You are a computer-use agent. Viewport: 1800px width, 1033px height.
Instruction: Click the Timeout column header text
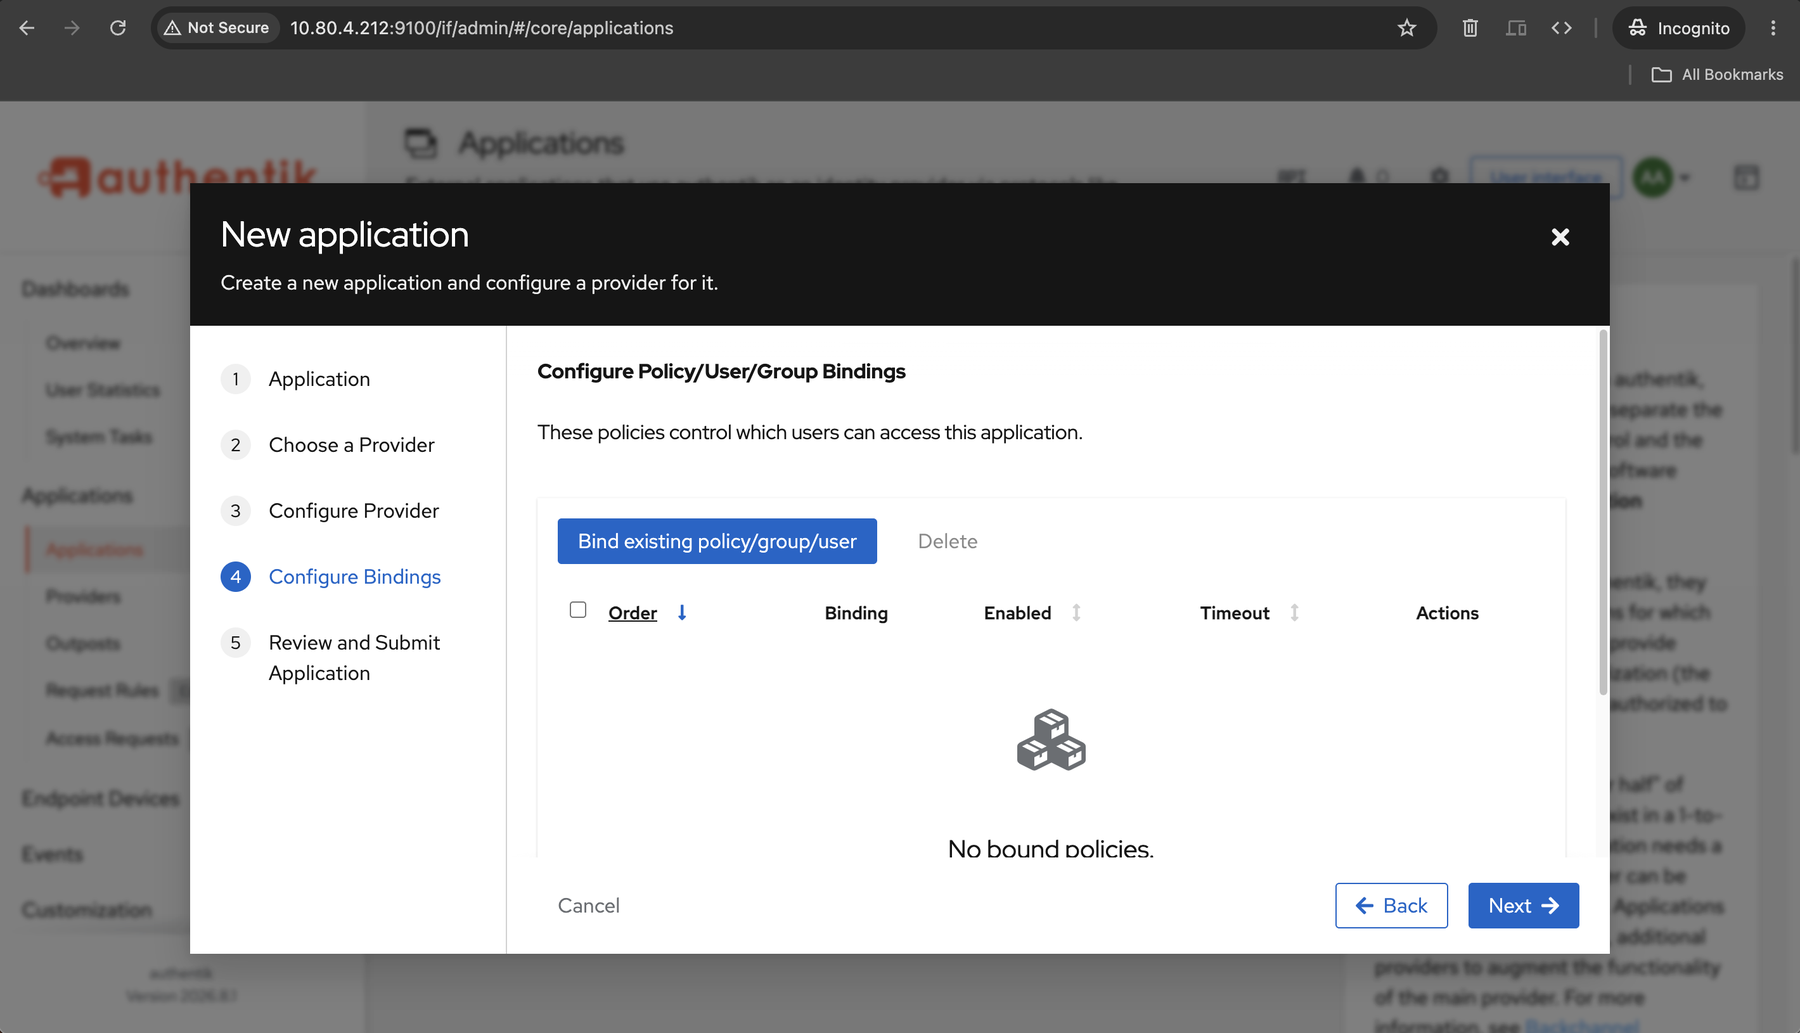(x=1235, y=613)
